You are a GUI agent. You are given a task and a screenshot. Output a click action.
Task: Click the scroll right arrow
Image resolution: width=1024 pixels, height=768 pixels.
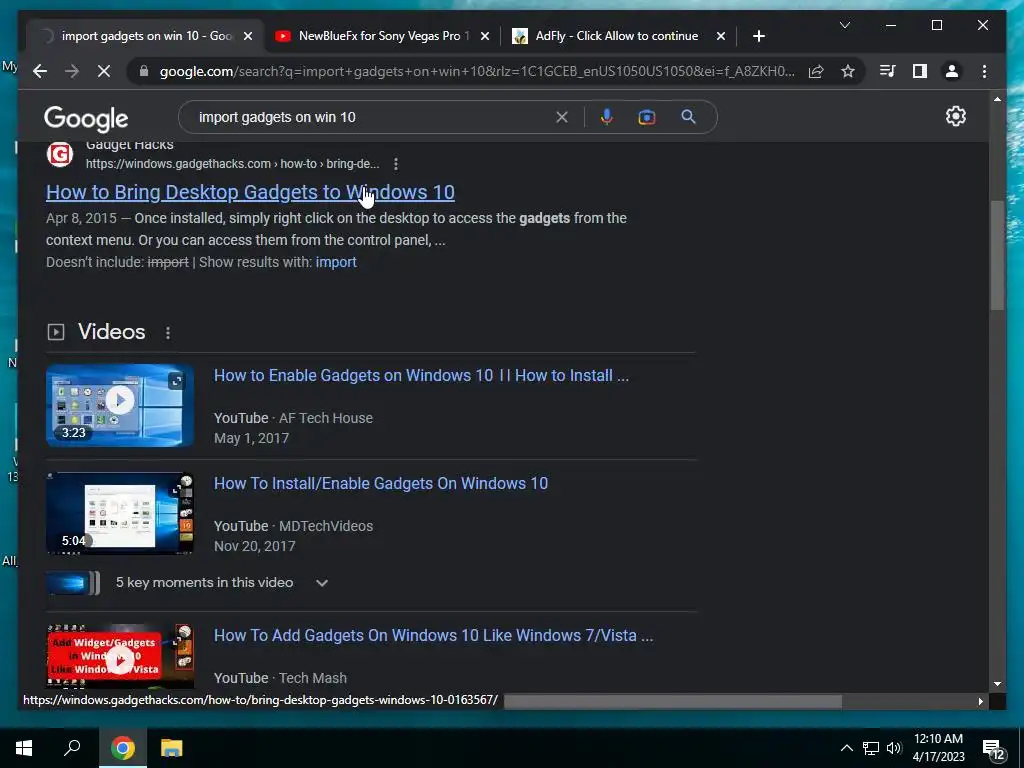(x=980, y=701)
